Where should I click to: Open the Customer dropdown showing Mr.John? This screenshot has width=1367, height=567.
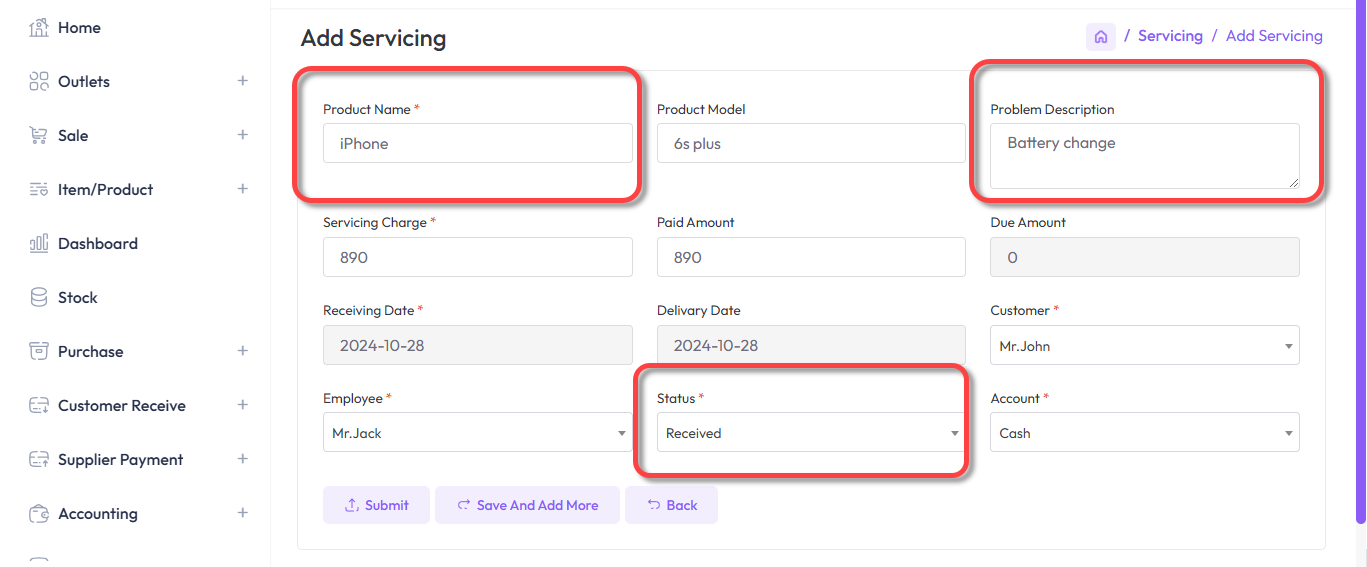point(1144,346)
